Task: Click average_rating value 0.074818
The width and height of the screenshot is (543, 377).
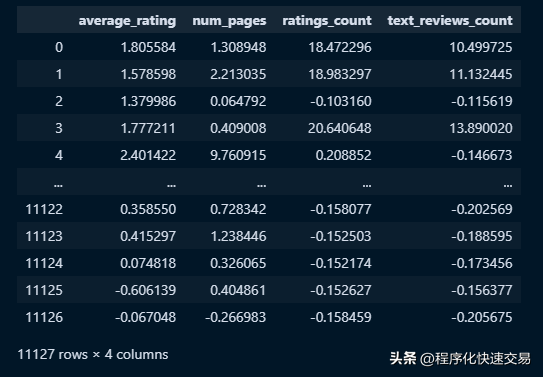Action: click(x=148, y=263)
